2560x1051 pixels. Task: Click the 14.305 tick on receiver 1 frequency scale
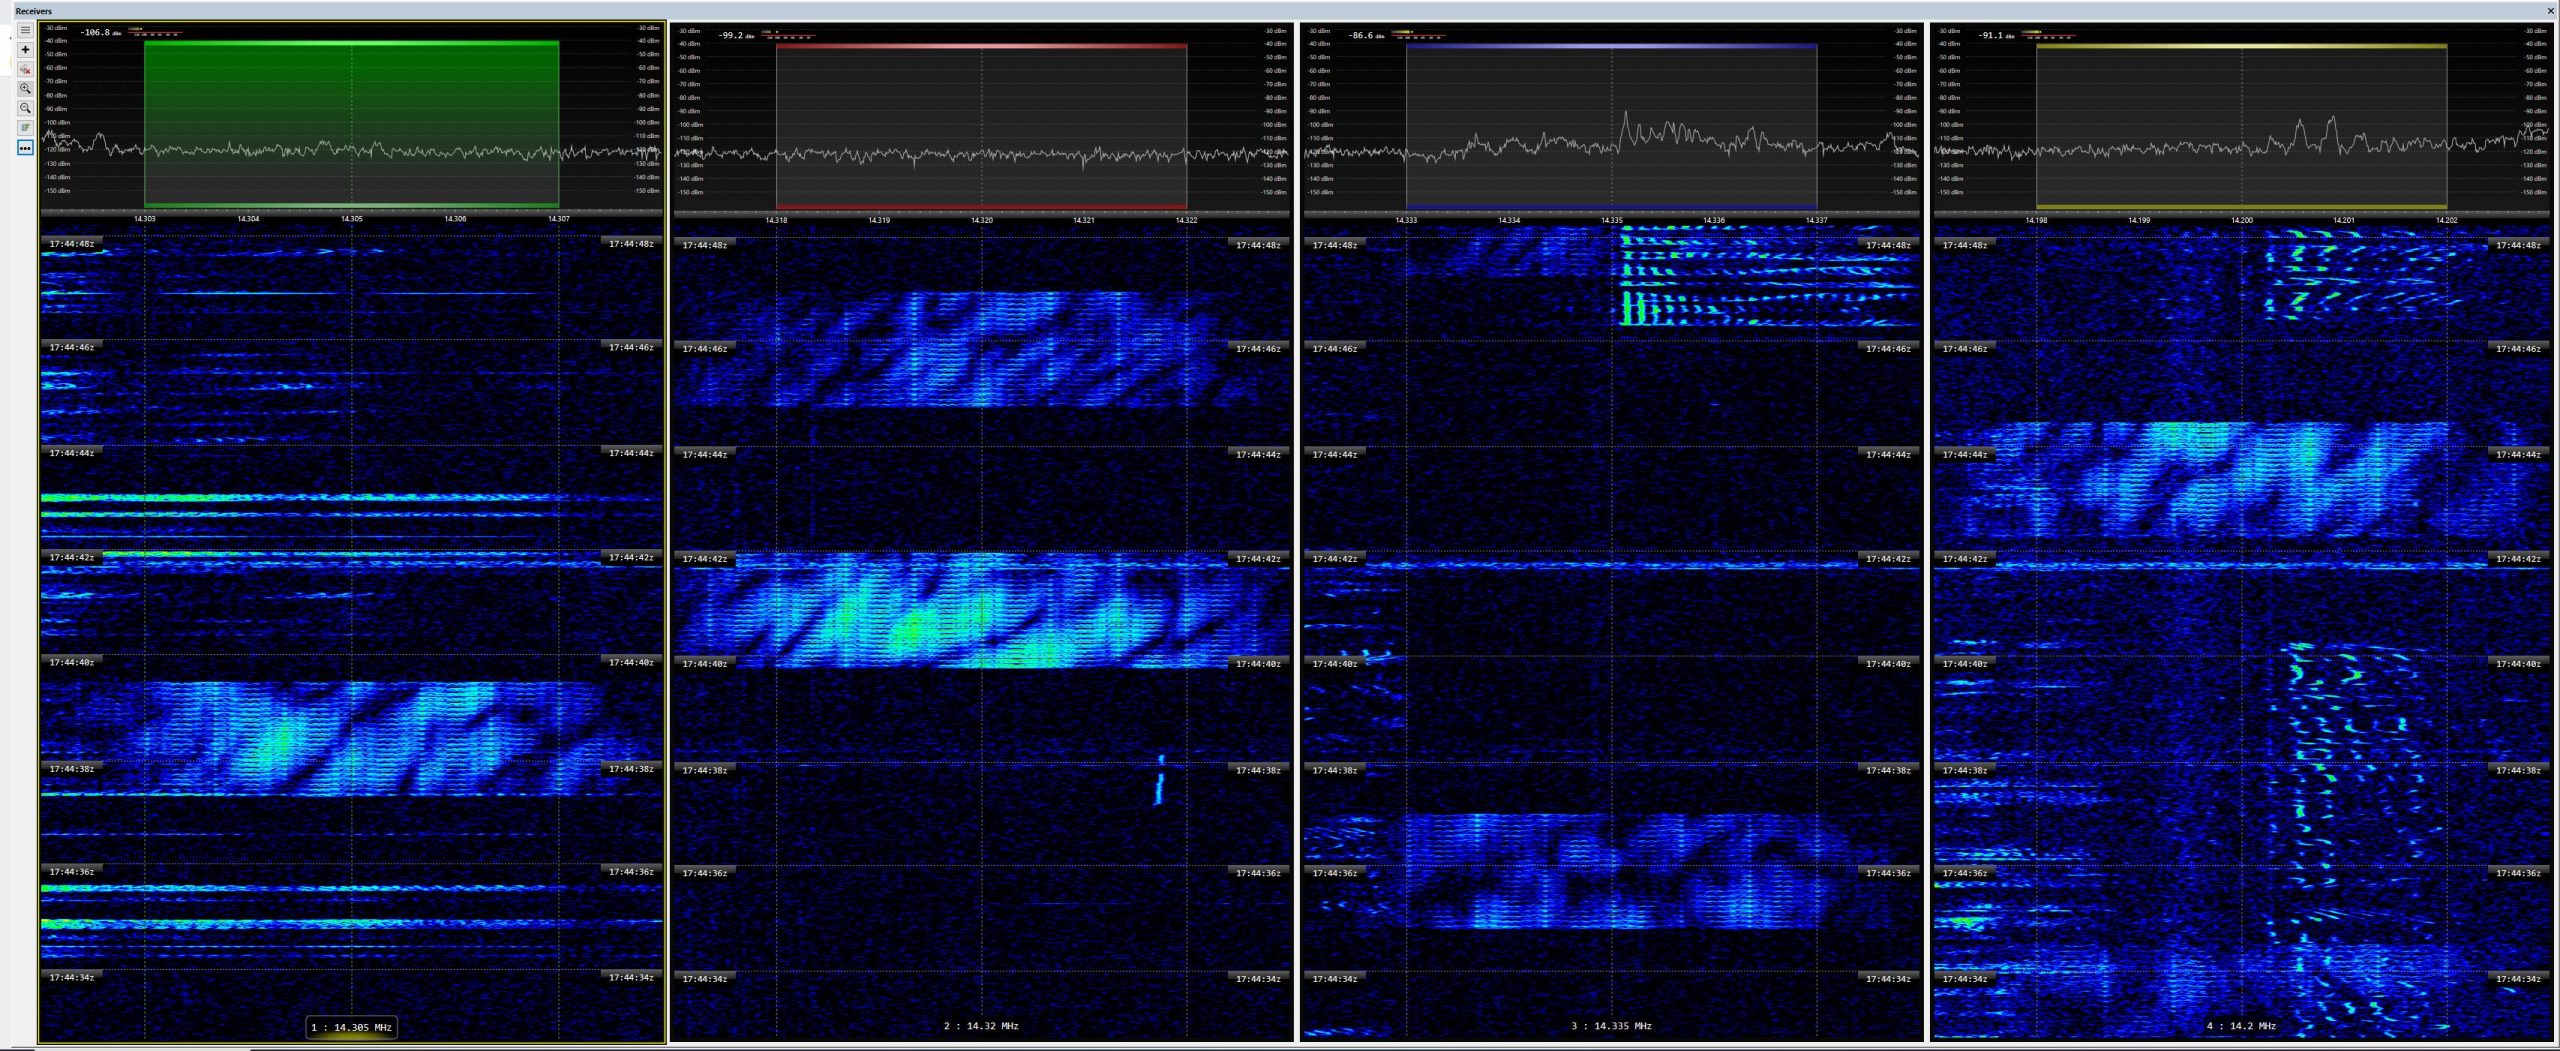351,218
